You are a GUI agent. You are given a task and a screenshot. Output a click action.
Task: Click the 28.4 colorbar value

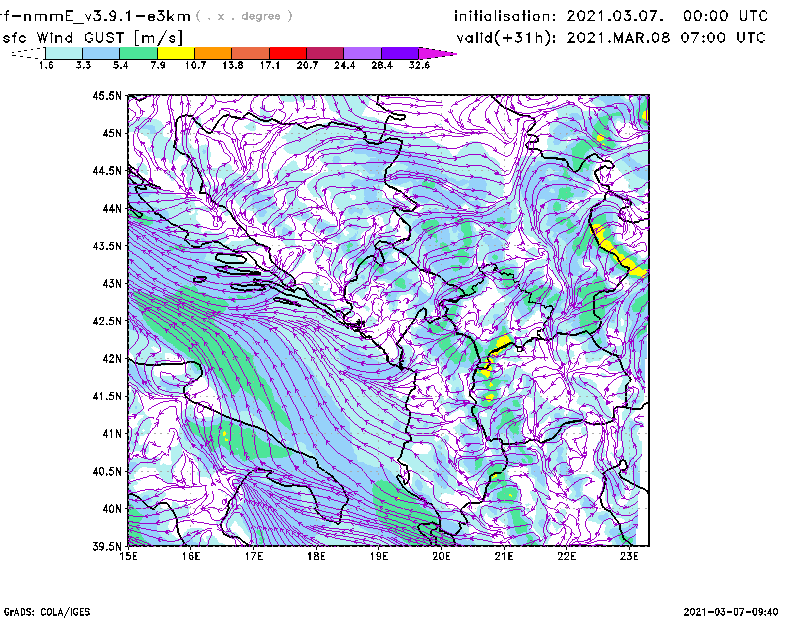click(x=382, y=65)
